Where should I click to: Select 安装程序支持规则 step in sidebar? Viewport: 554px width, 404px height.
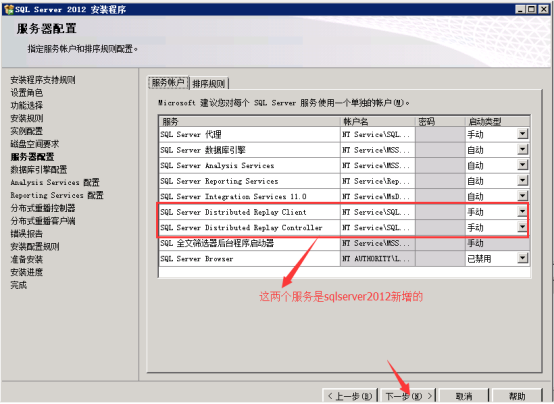43,80
